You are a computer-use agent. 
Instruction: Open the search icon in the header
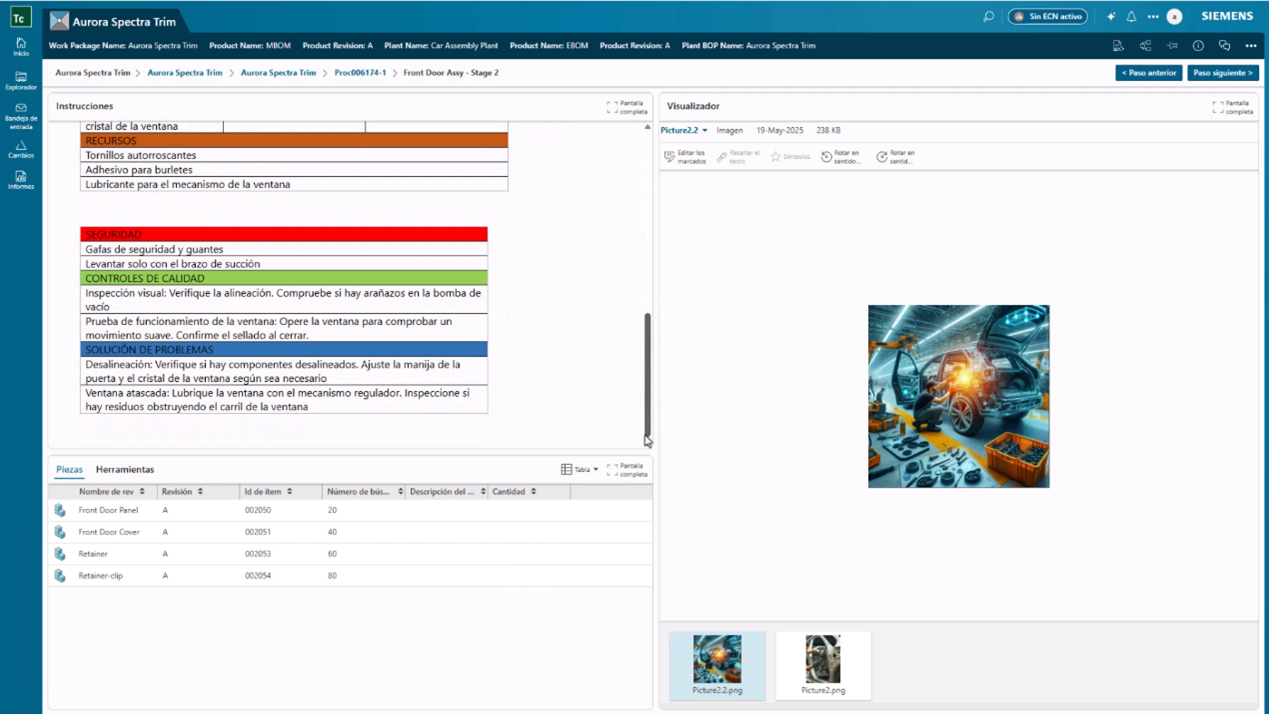(989, 16)
